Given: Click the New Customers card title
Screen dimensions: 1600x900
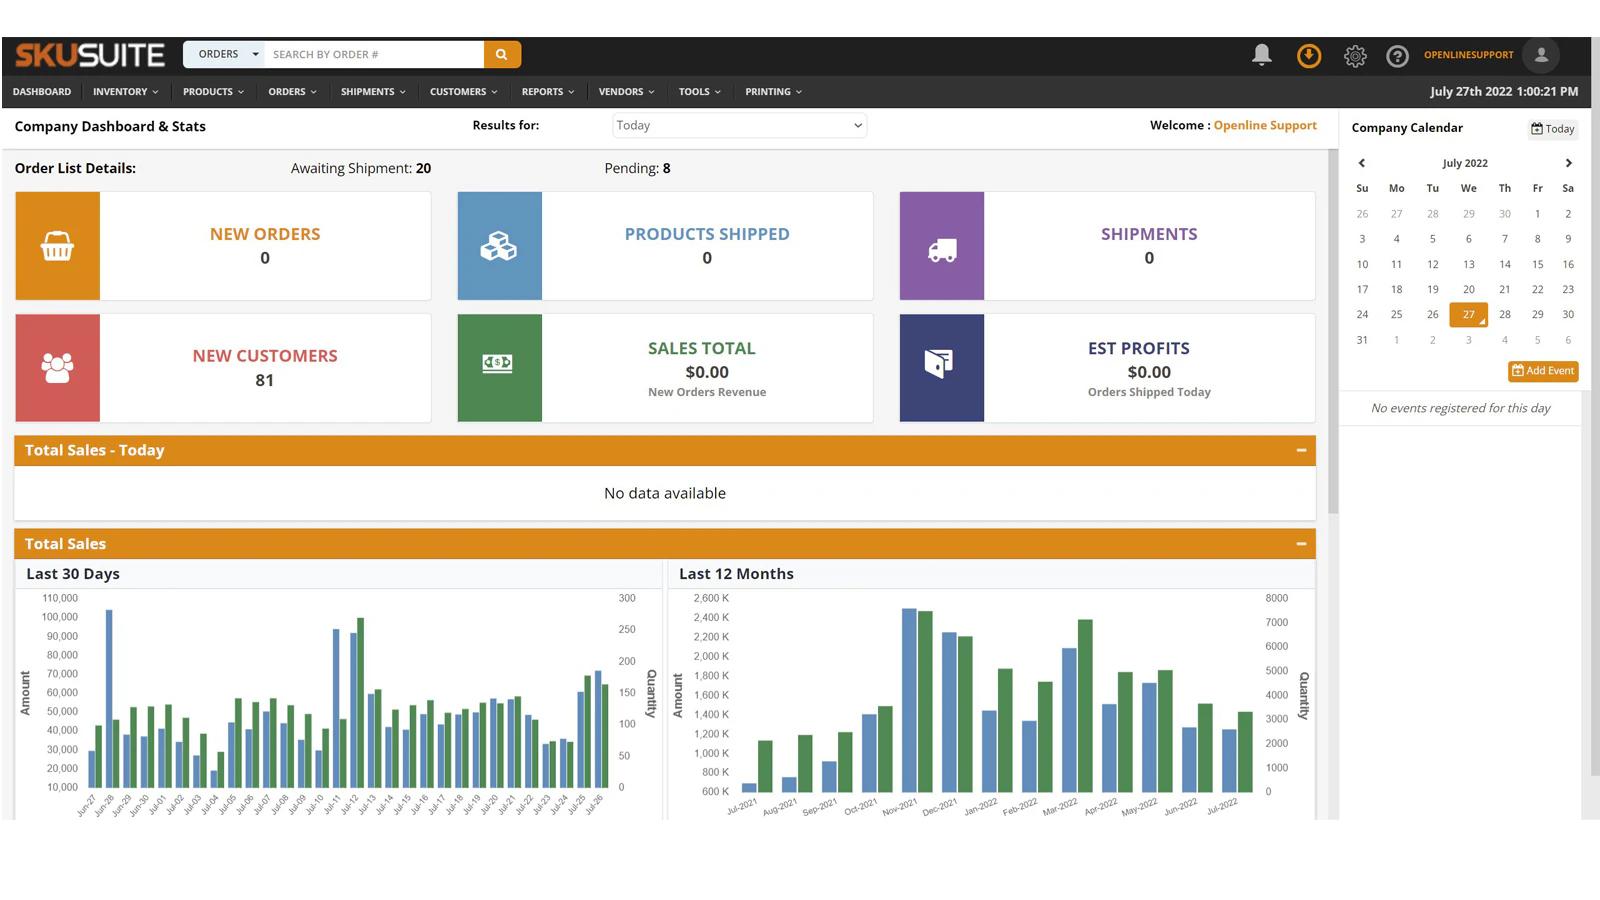Looking at the screenshot, I should click(x=265, y=356).
